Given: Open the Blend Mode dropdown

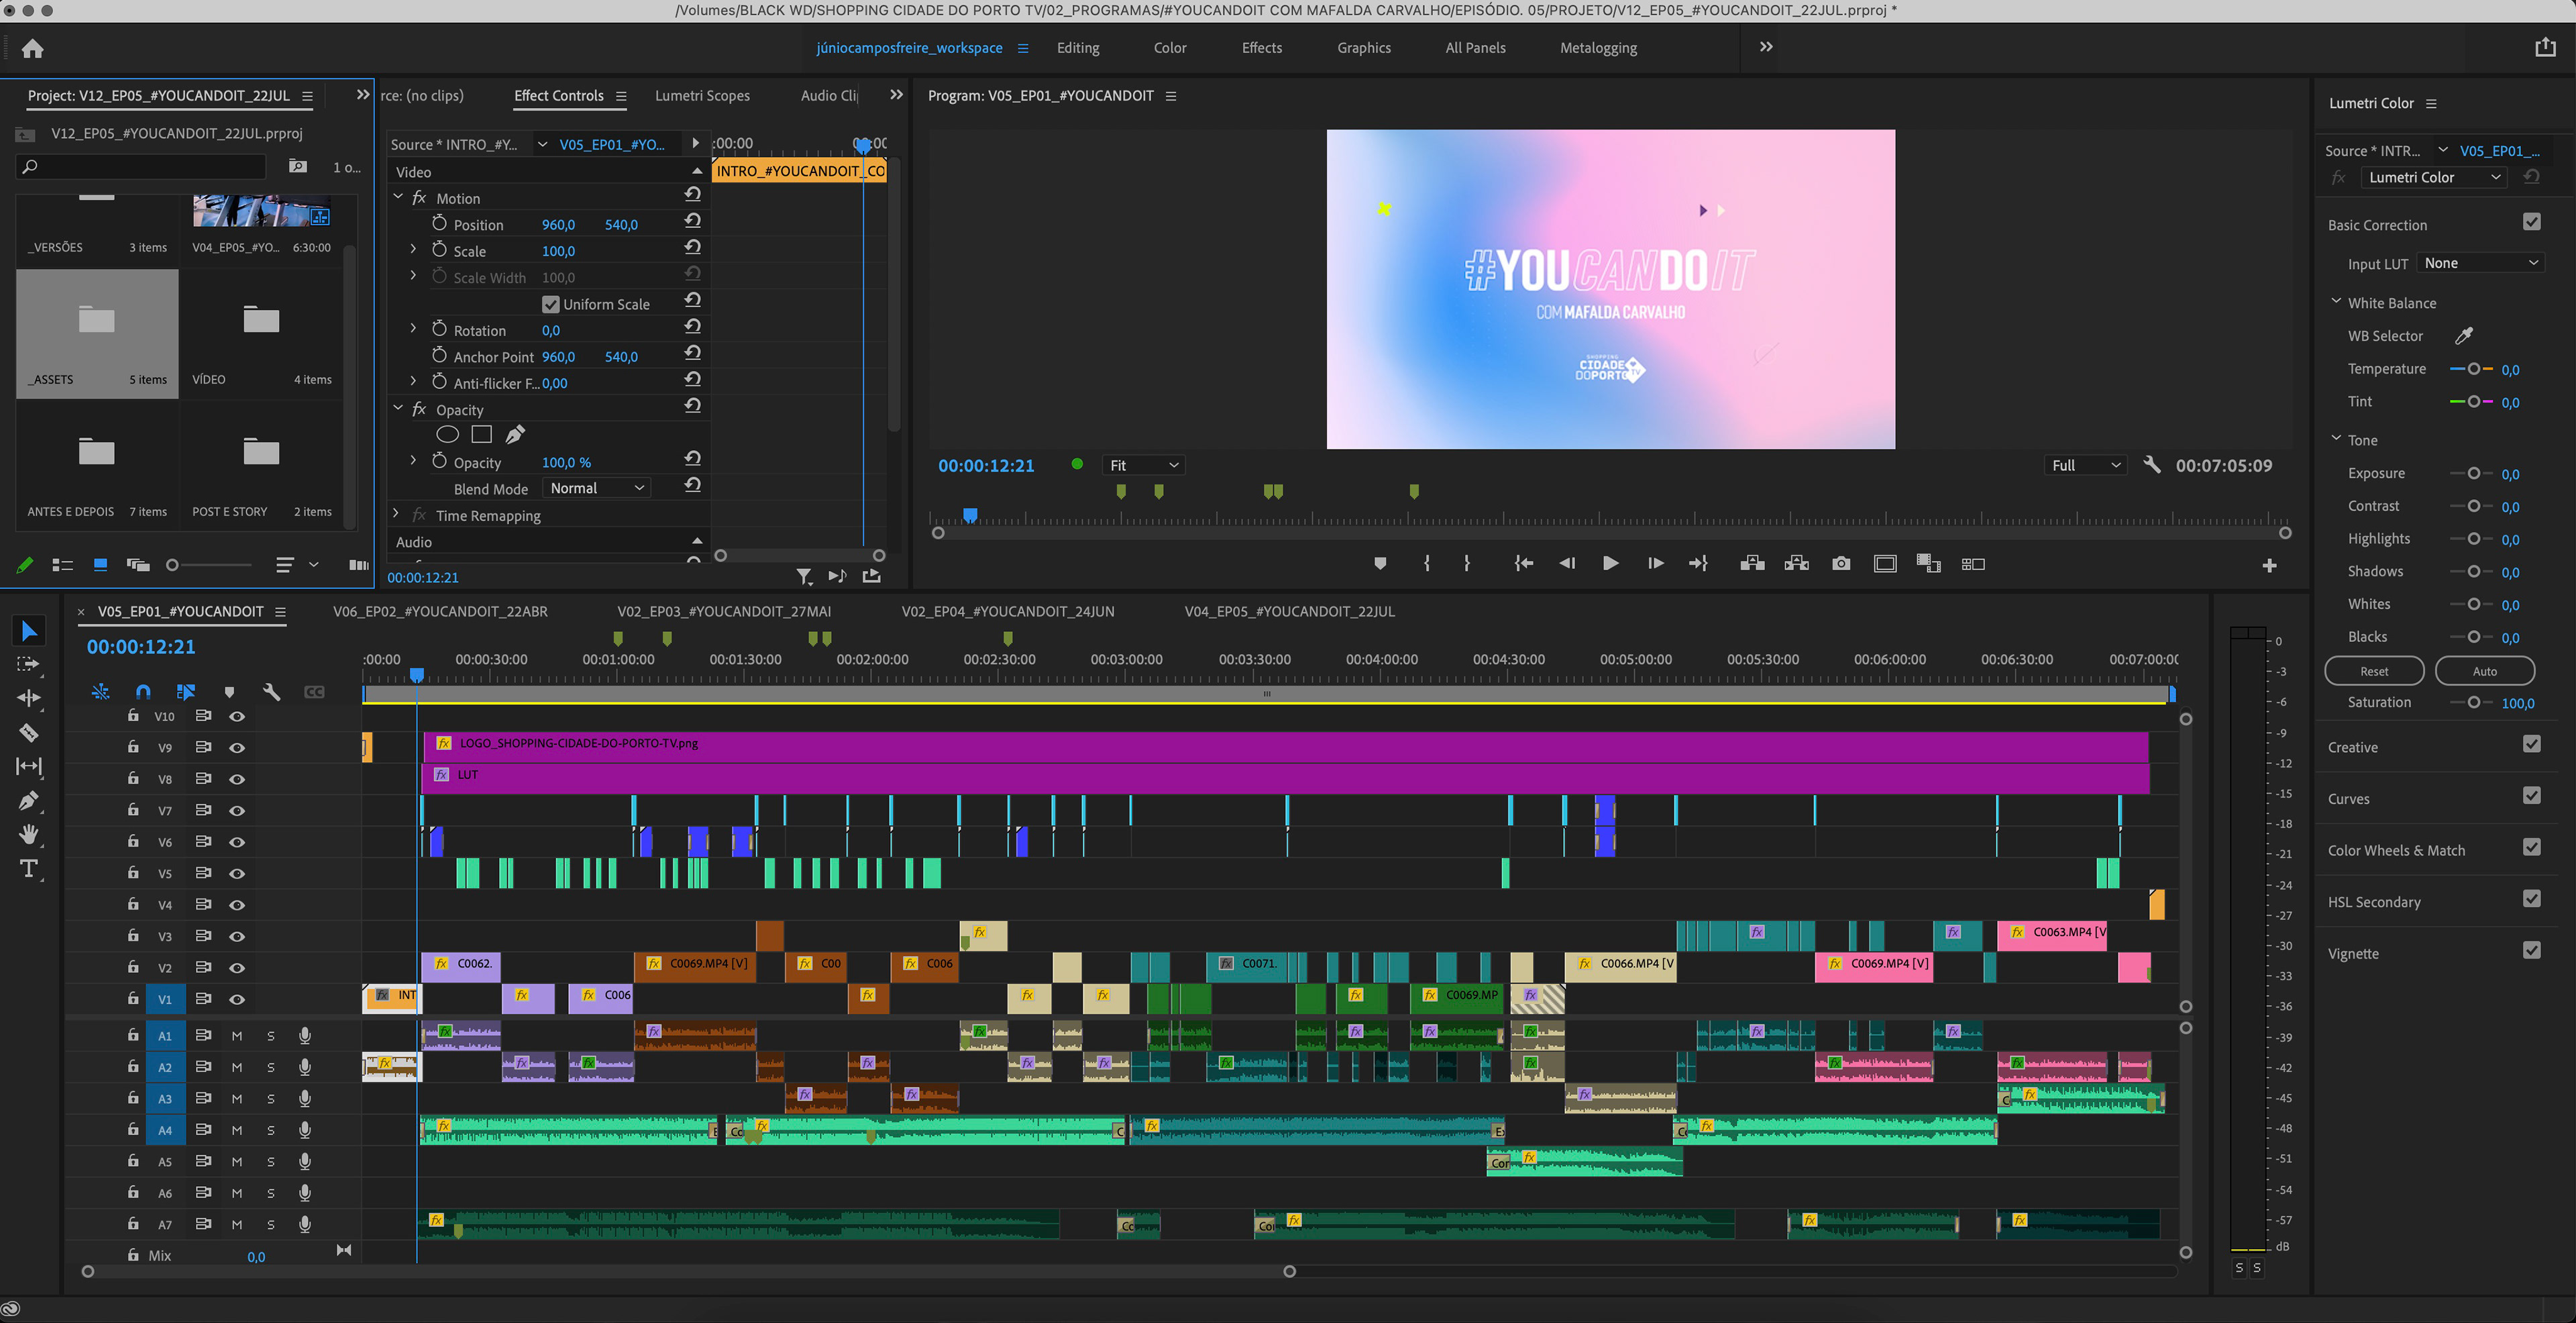Looking at the screenshot, I should coord(596,488).
